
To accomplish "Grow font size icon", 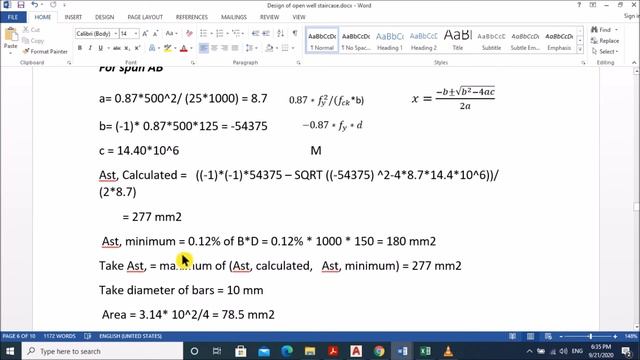I will coord(145,33).
